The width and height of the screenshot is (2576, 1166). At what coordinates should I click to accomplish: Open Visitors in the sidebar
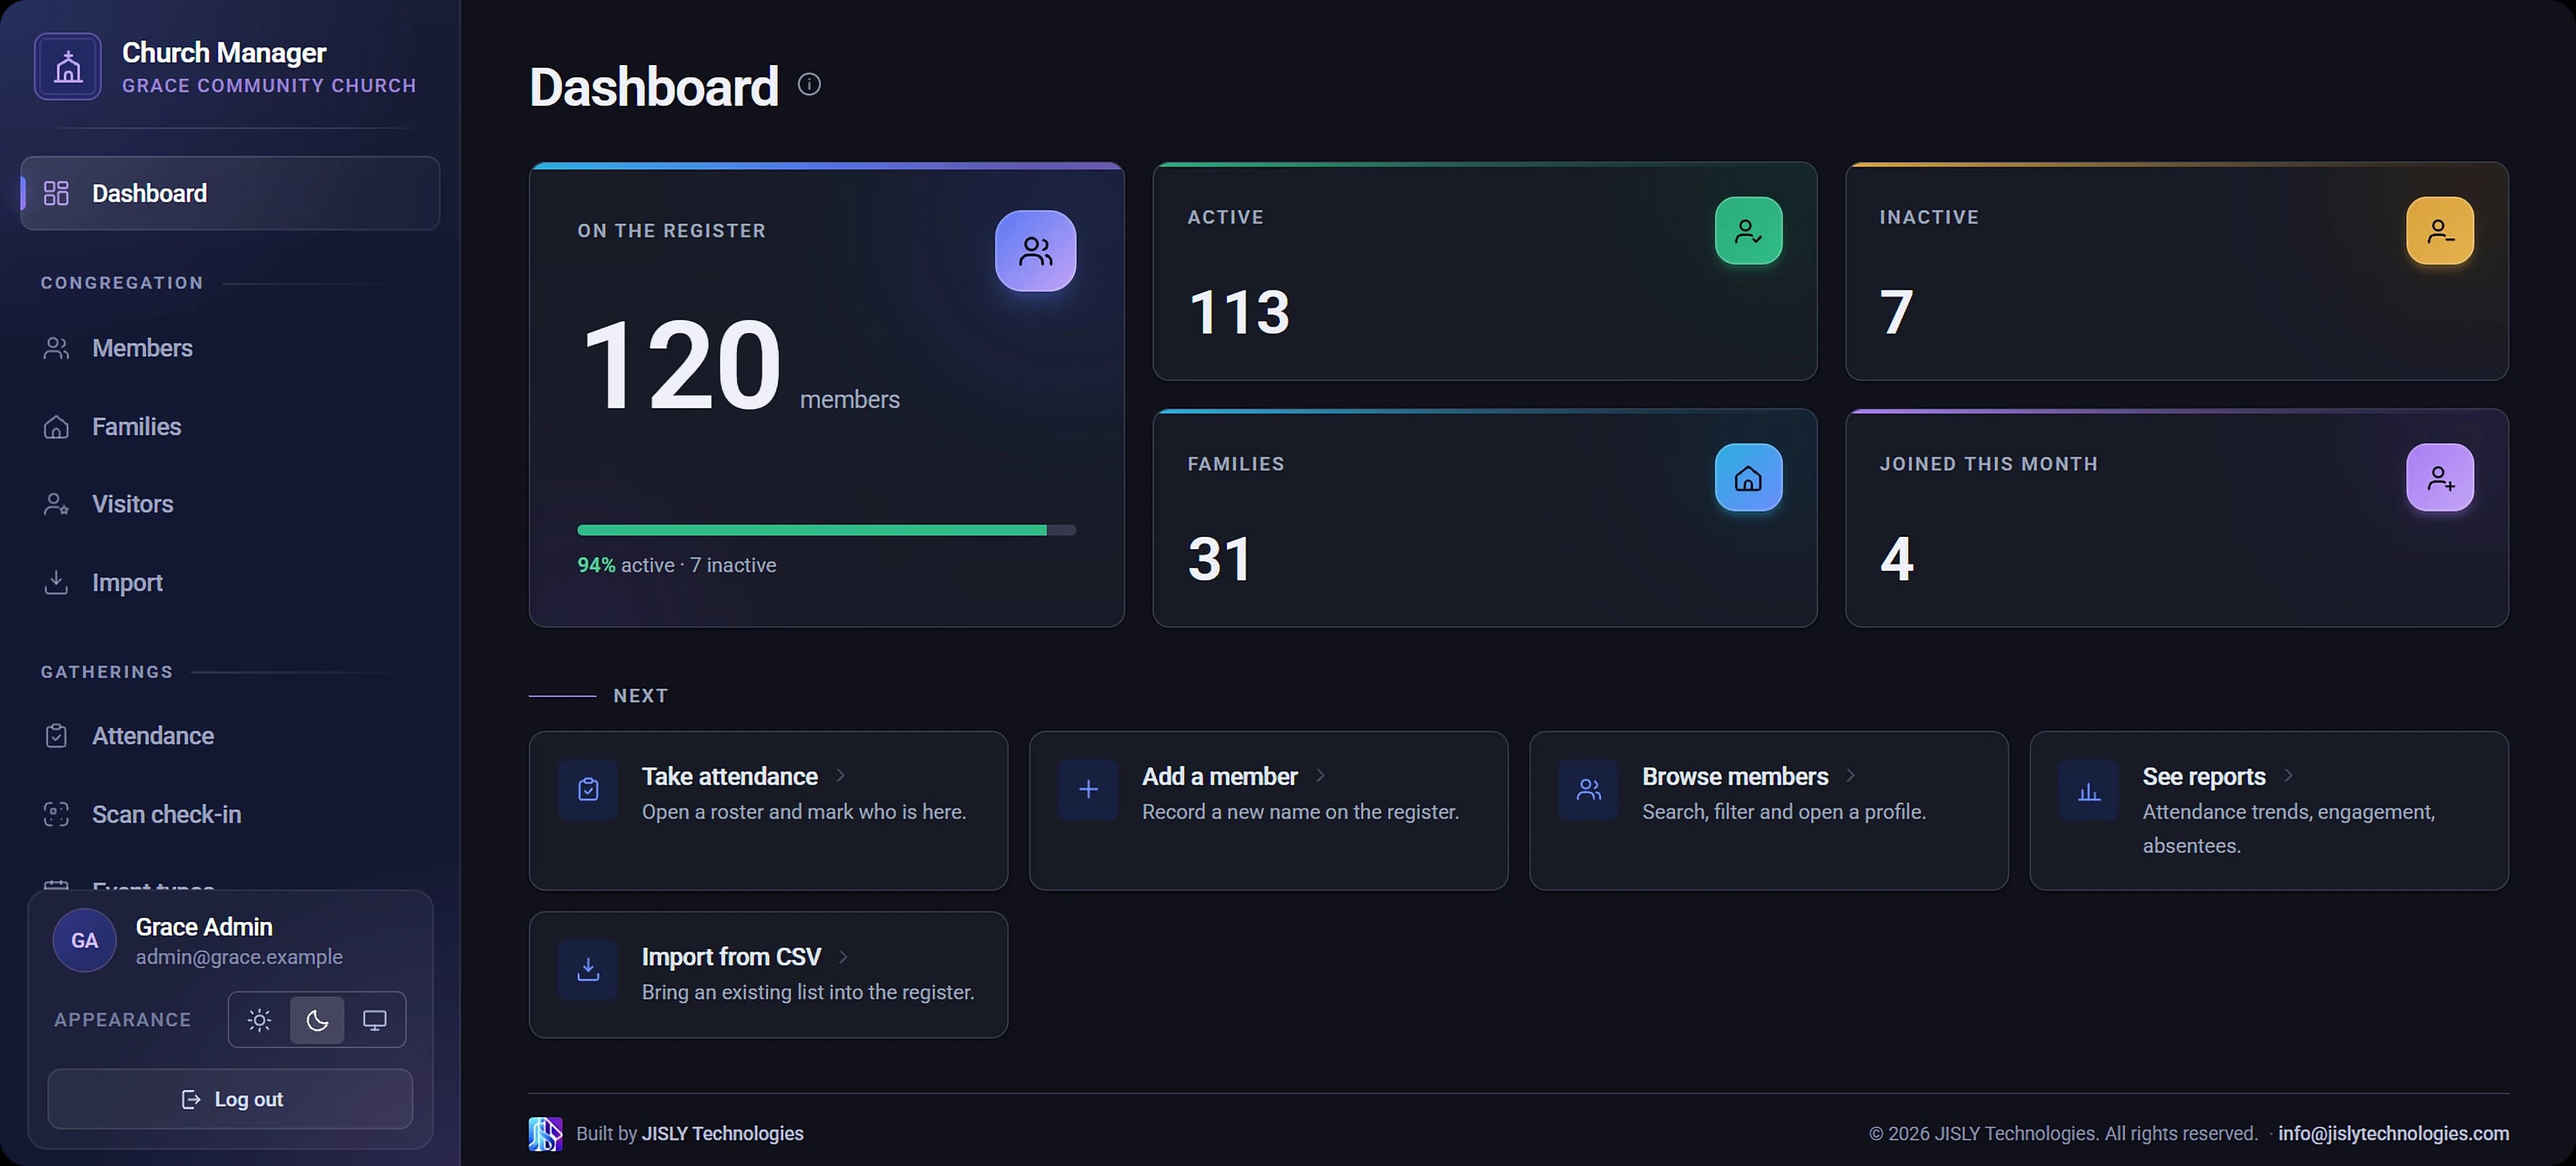tap(230, 504)
